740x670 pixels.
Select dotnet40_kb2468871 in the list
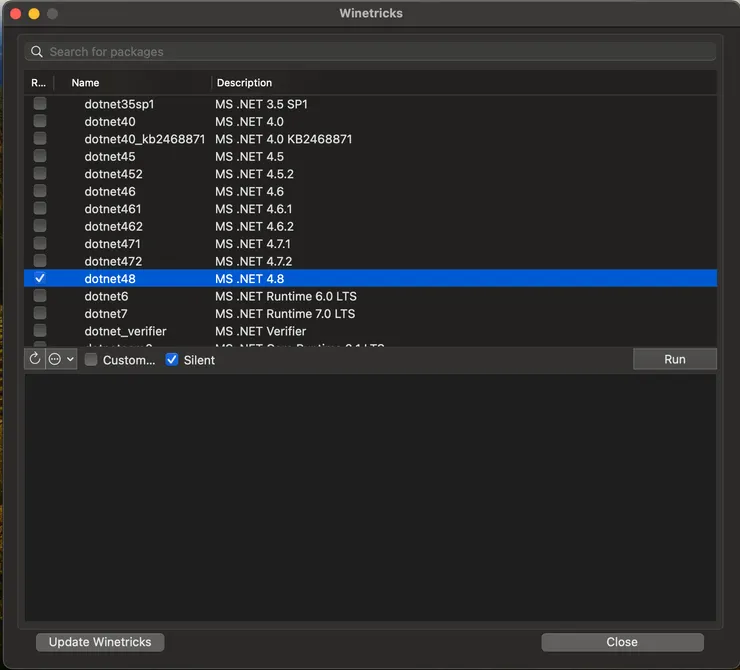[145, 139]
